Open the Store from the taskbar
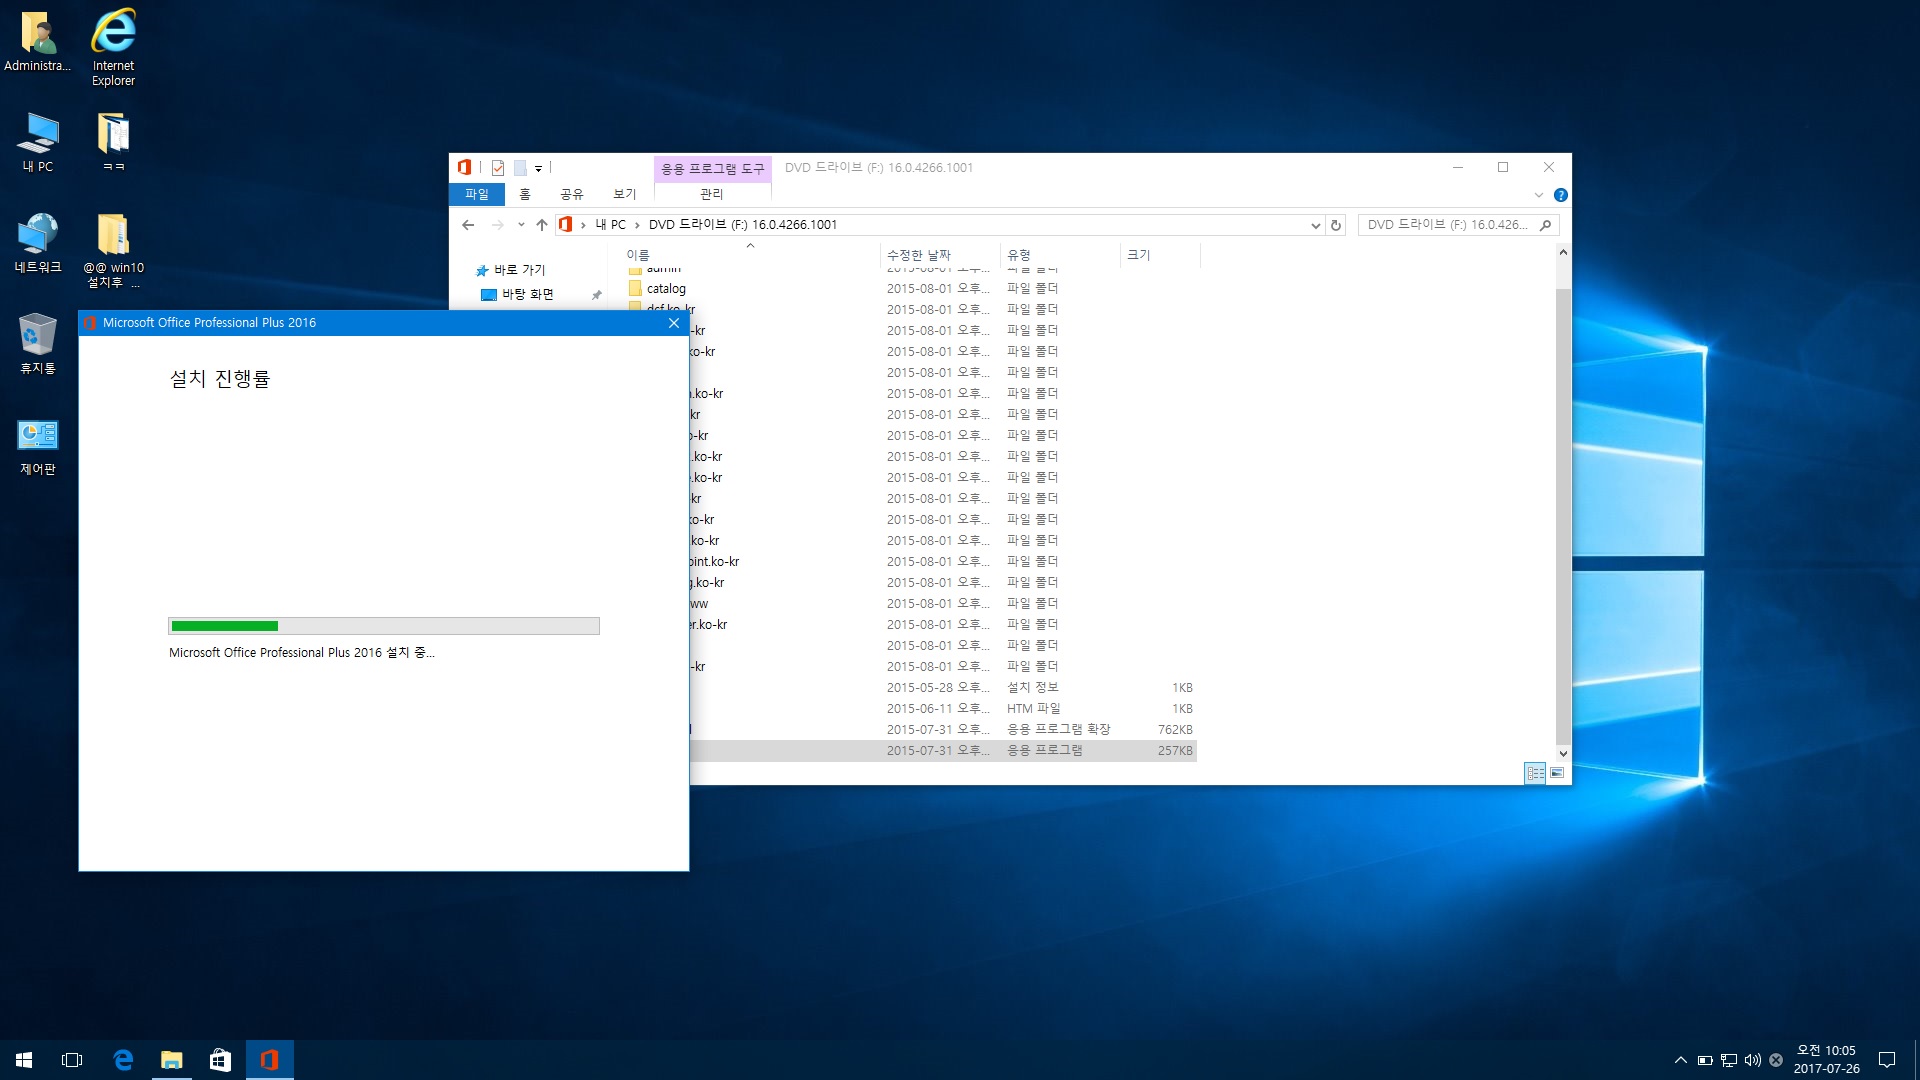Image resolution: width=1920 pixels, height=1080 pixels. pyautogui.click(x=220, y=1060)
